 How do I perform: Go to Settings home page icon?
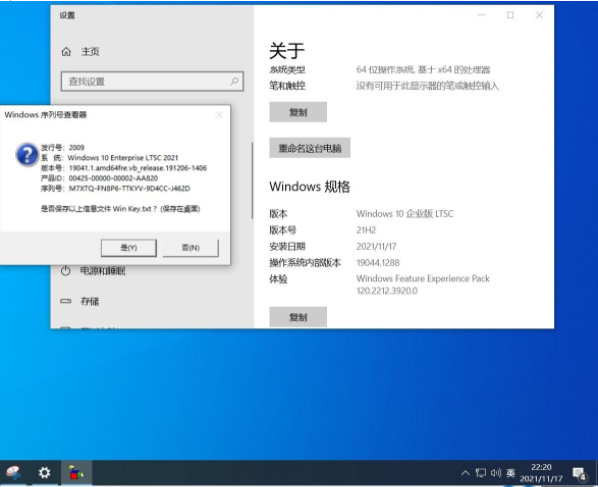66,51
